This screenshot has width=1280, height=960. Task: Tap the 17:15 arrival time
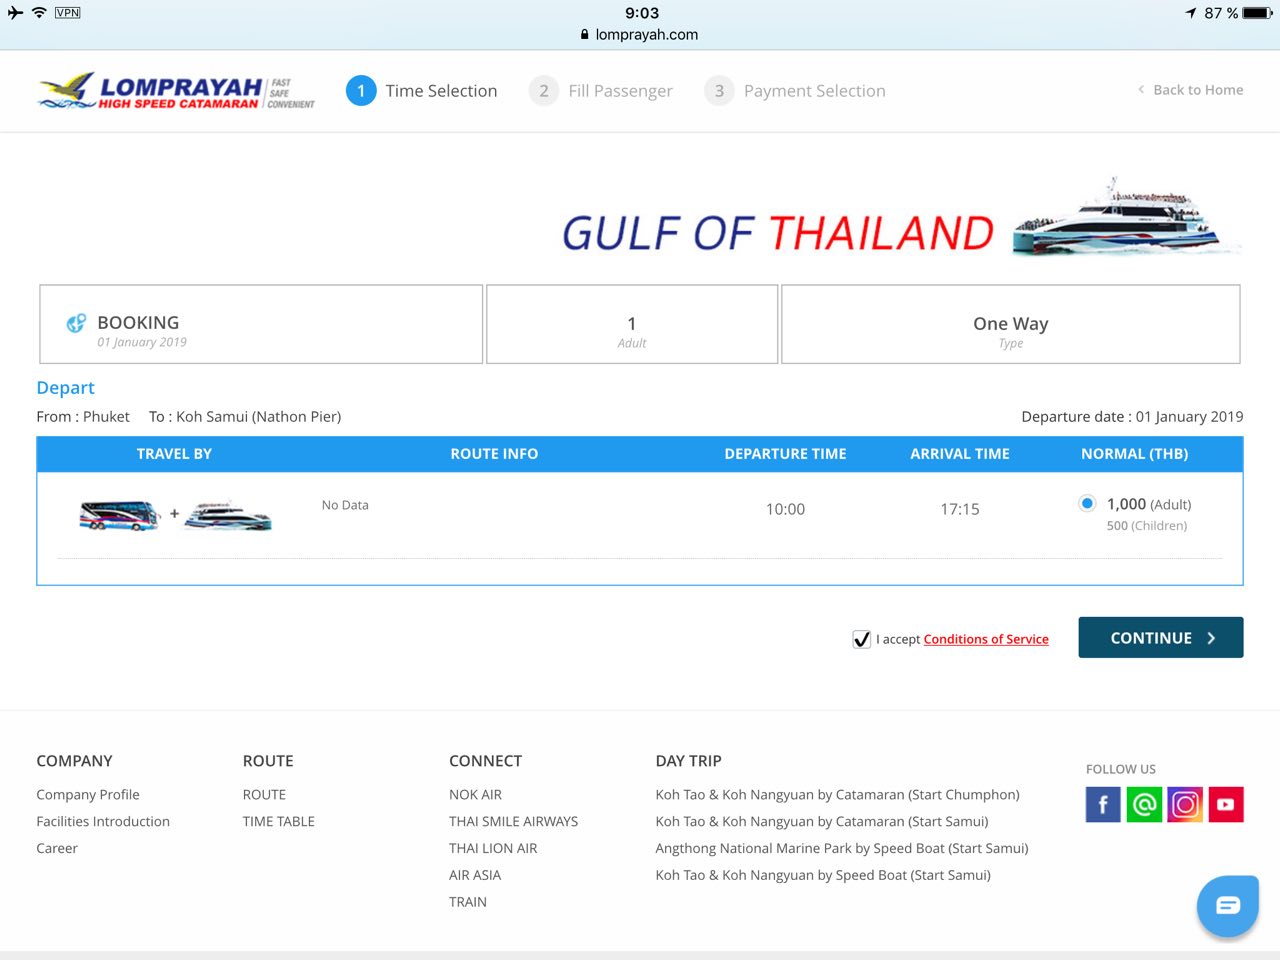[960, 509]
